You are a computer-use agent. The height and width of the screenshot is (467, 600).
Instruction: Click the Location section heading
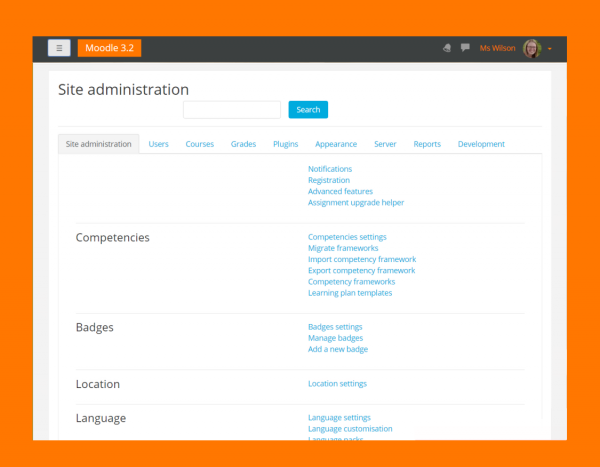pyautogui.click(x=98, y=384)
